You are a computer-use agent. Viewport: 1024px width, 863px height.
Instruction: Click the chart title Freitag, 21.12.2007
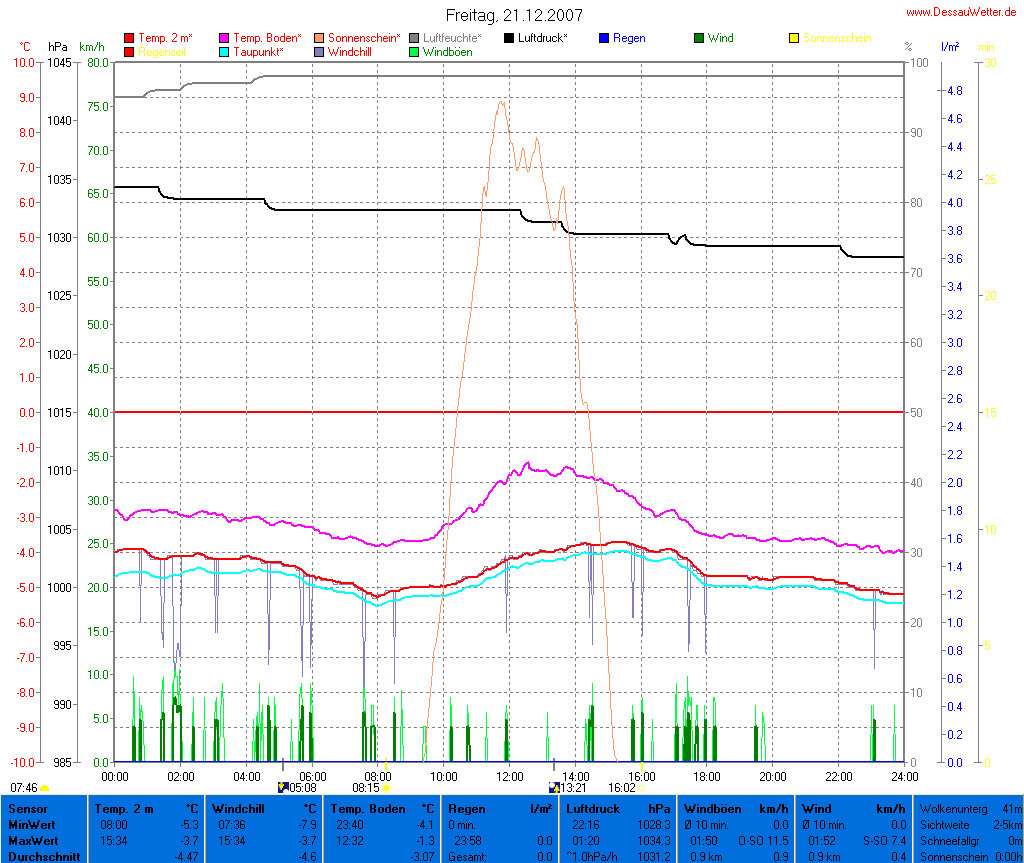pos(514,15)
